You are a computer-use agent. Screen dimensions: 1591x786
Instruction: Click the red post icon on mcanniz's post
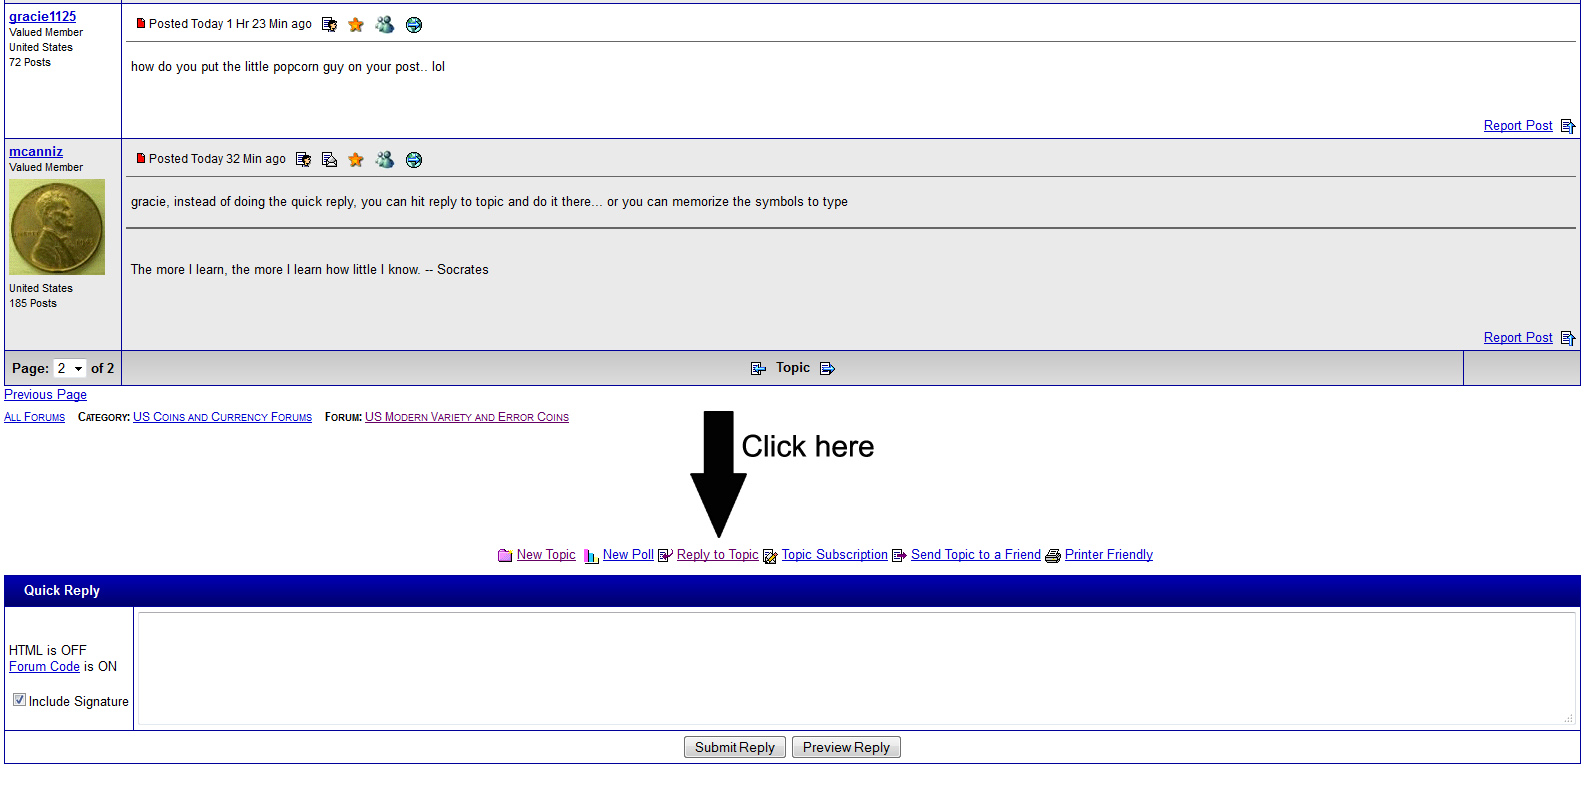(141, 158)
